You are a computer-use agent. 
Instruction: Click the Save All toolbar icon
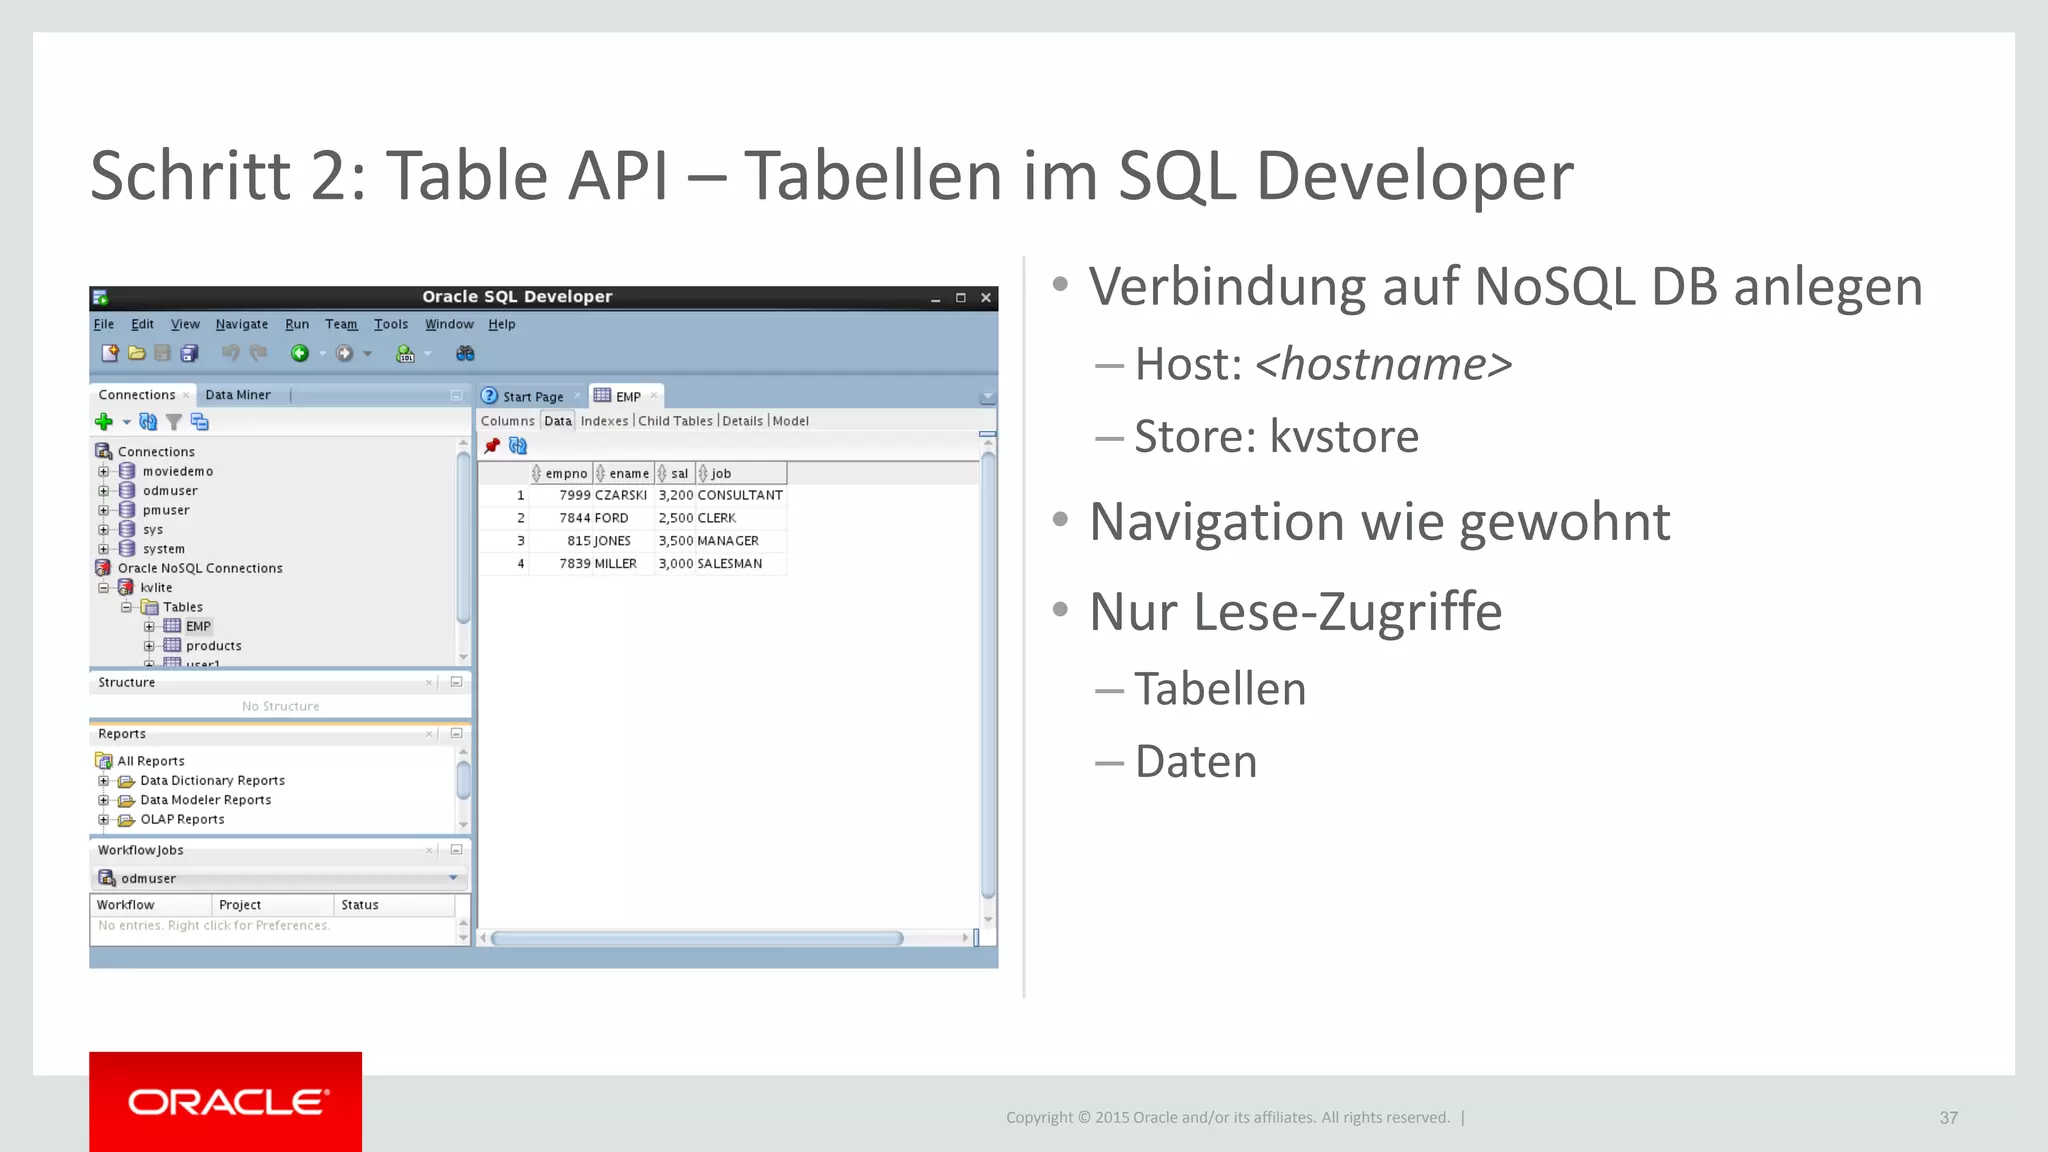[x=189, y=353]
